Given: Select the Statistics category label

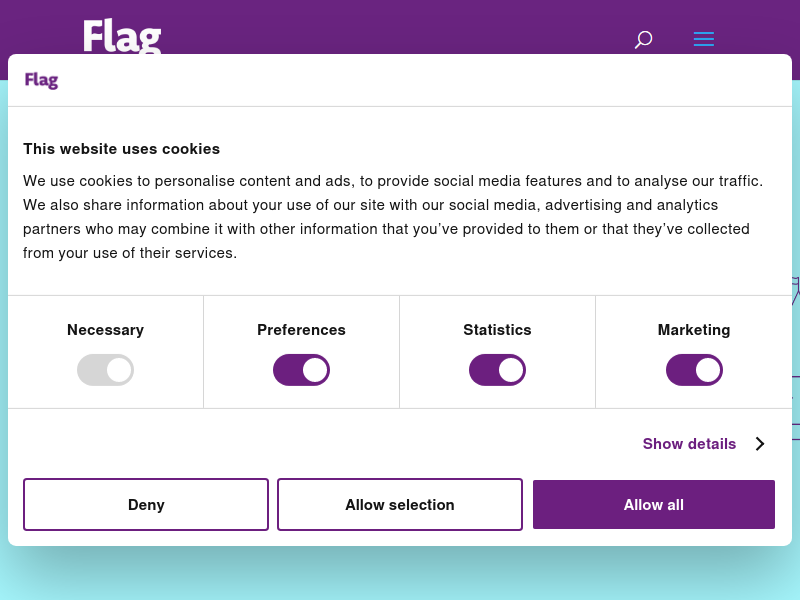Looking at the screenshot, I should 497,330.
